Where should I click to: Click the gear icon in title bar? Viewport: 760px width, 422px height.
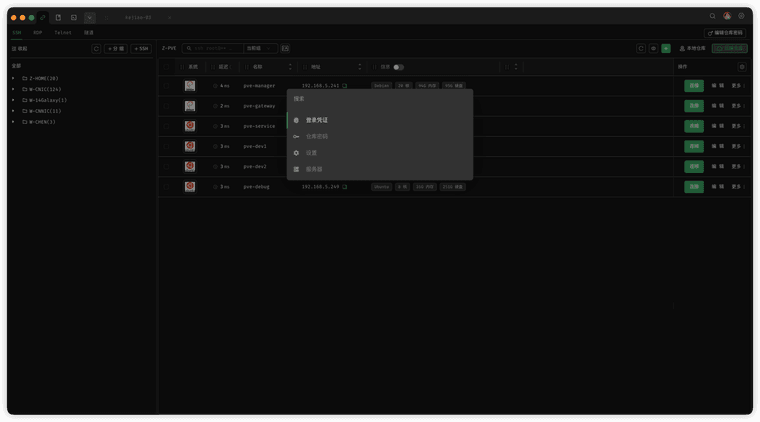coord(741,16)
